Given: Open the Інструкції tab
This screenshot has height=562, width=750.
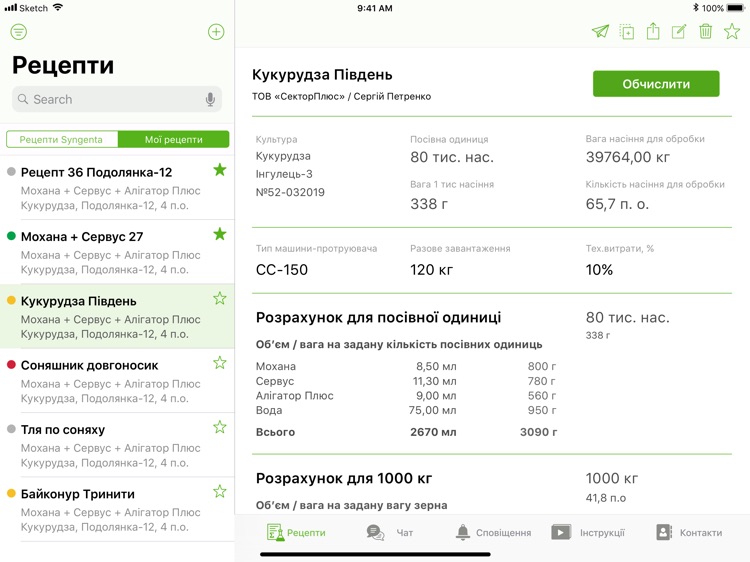Looking at the screenshot, I should pos(588,533).
